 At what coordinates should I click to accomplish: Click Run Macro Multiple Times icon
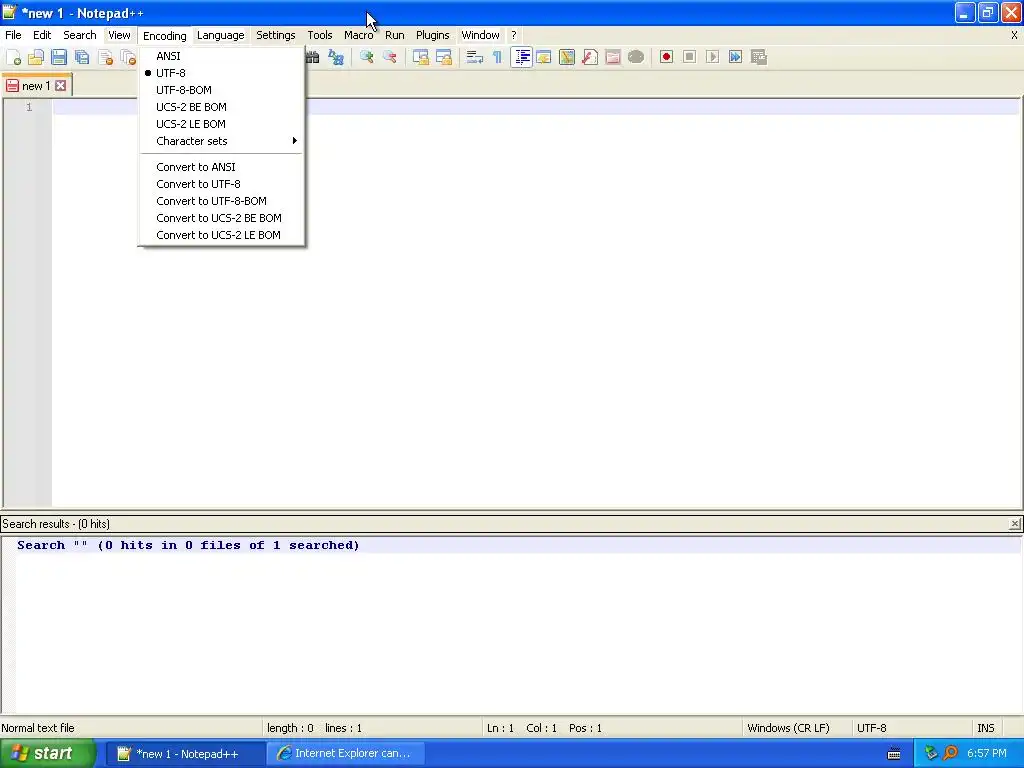tap(735, 57)
